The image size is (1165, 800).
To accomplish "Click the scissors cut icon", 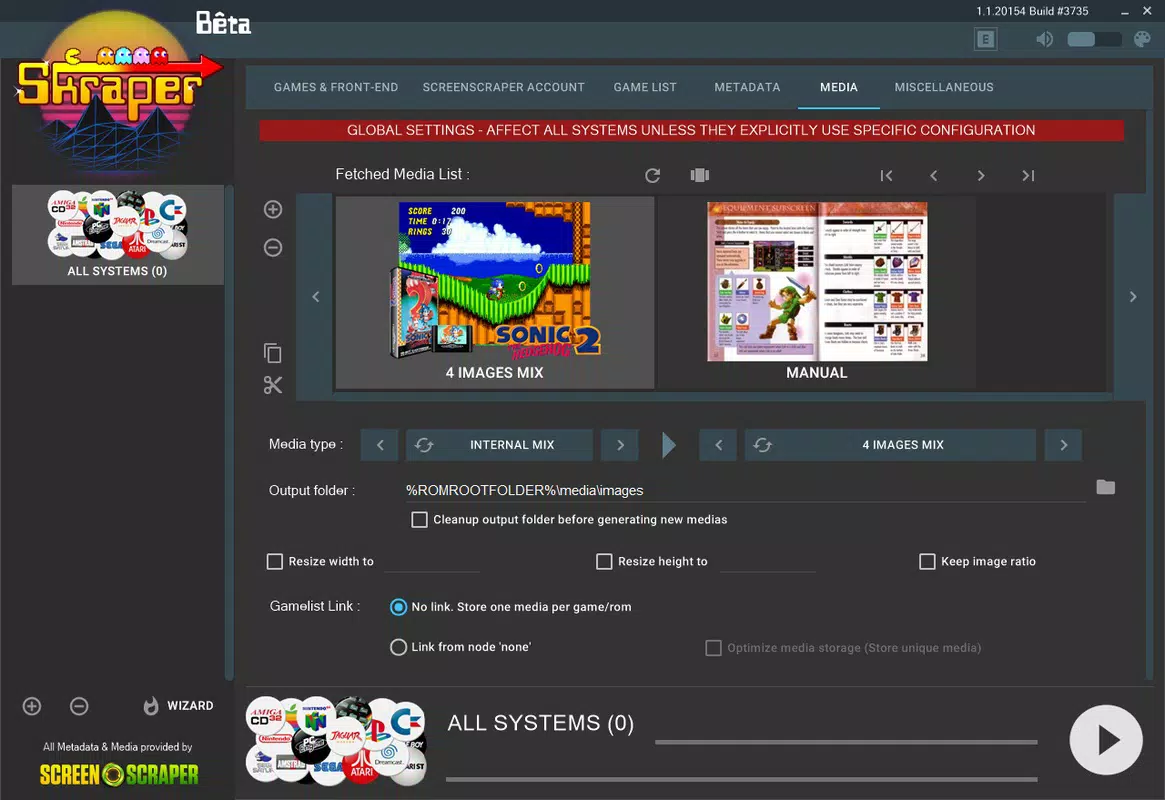I will pyautogui.click(x=273, y=385).
